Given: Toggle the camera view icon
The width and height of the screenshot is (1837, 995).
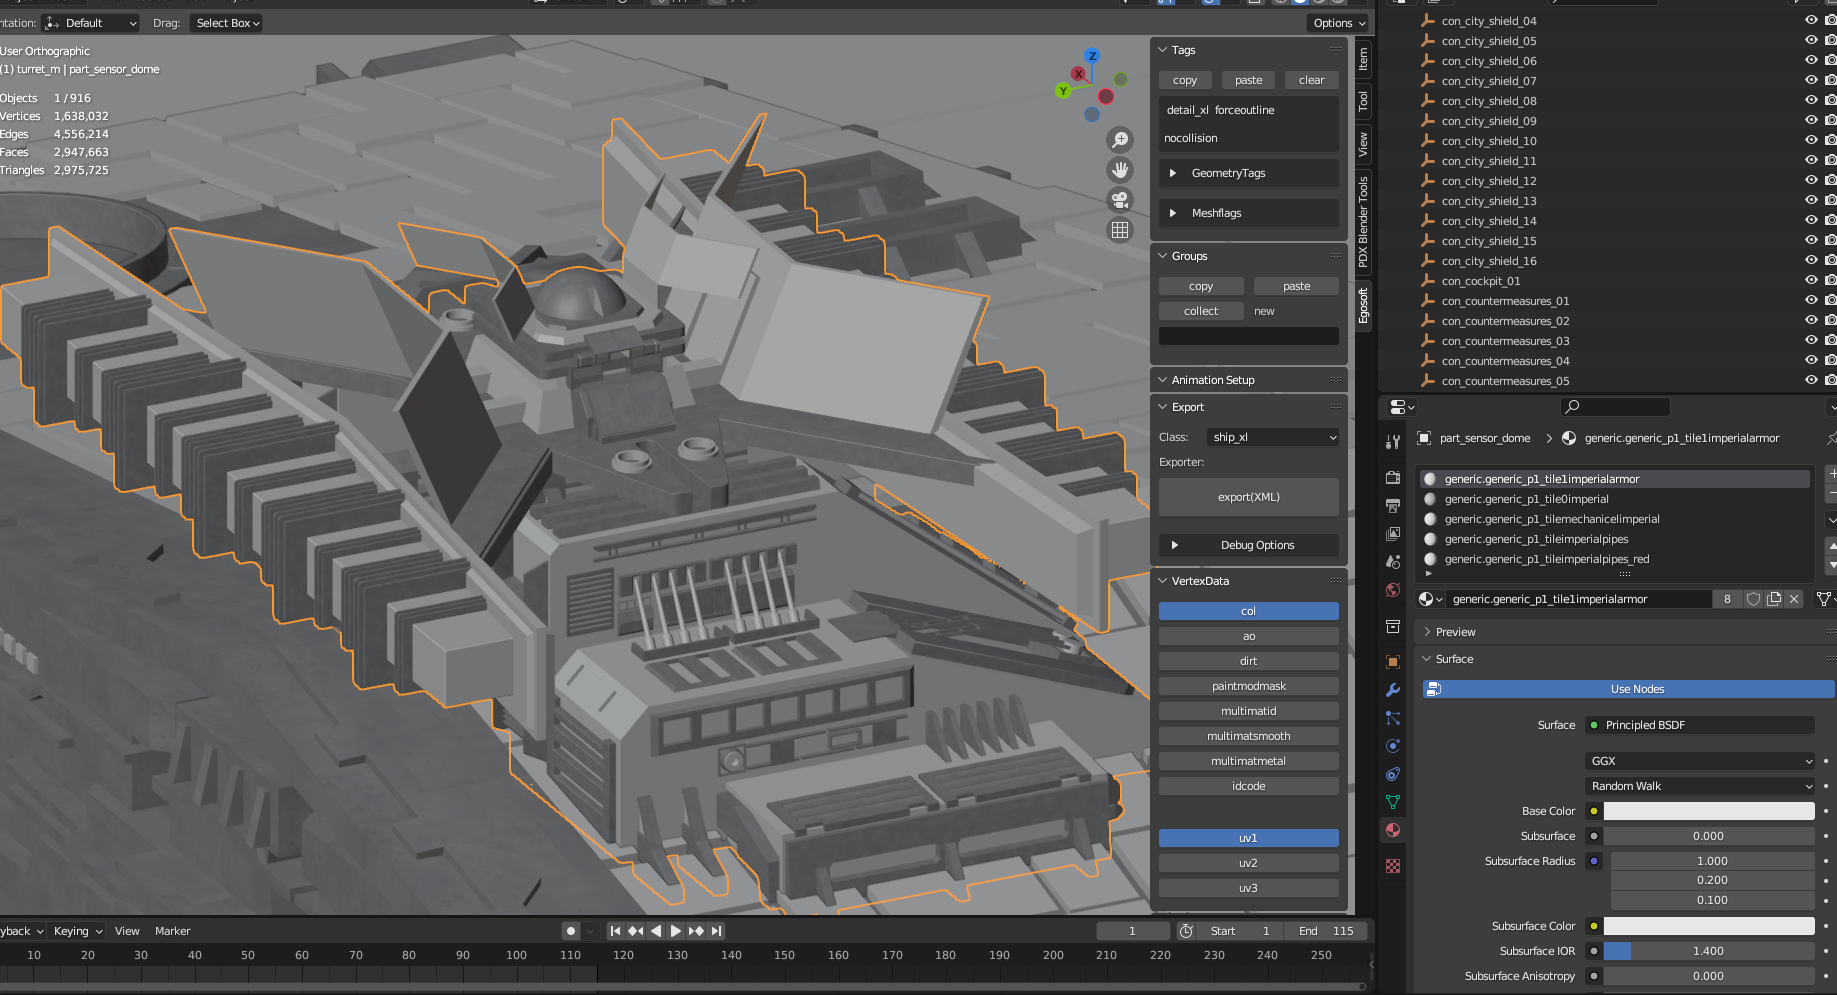Looking at the screenshot, I should [1120, 200].
